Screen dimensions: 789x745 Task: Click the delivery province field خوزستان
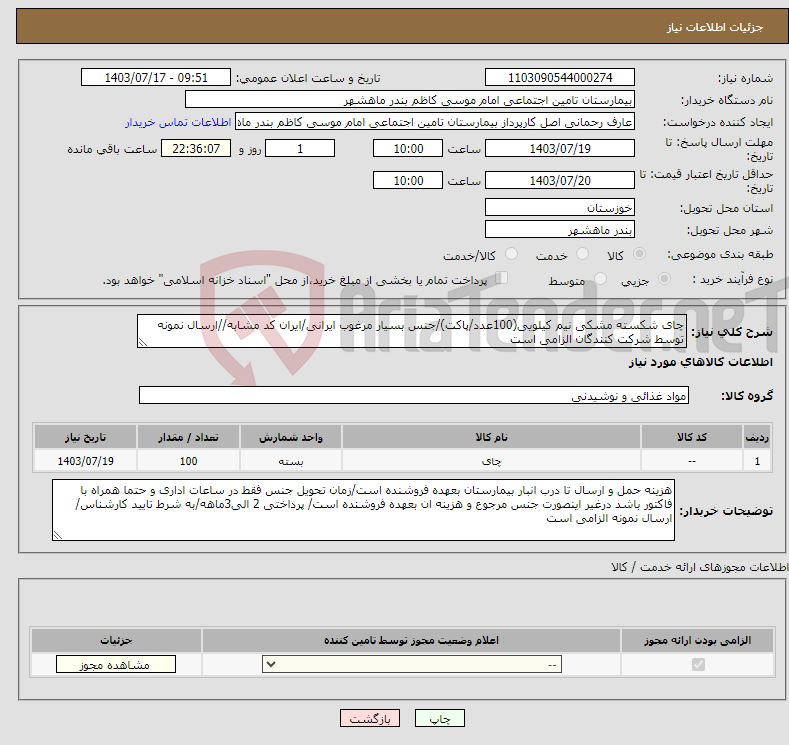[560, 207]
